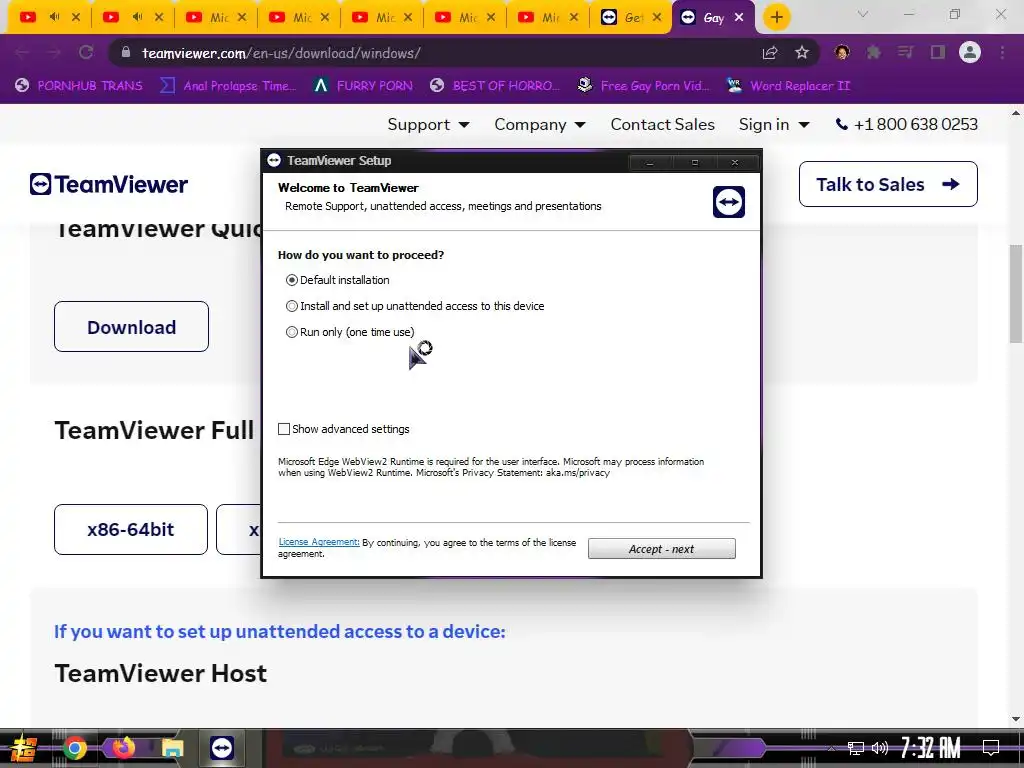The height and width of the screenshot is (768, 1024).
Task: Mute the first YouTube tab audio icon
Action: tap(55, 17)
